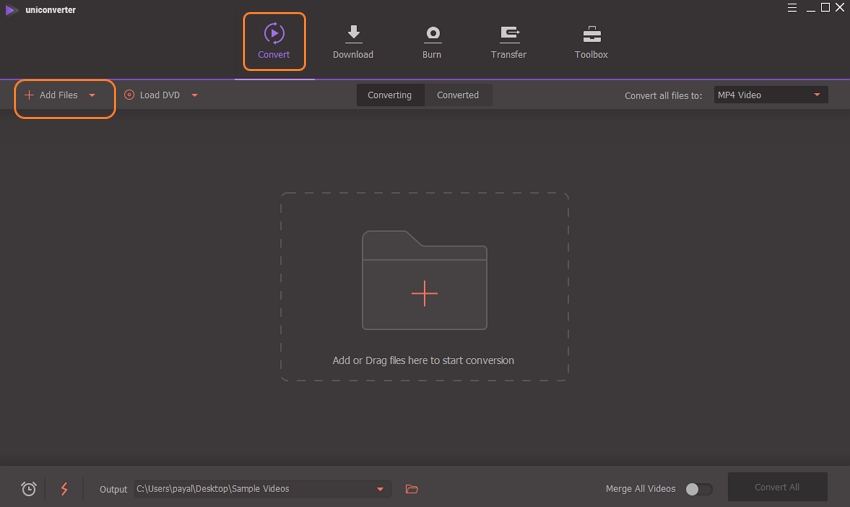Open the output folder icon

(x=412, y=489)
